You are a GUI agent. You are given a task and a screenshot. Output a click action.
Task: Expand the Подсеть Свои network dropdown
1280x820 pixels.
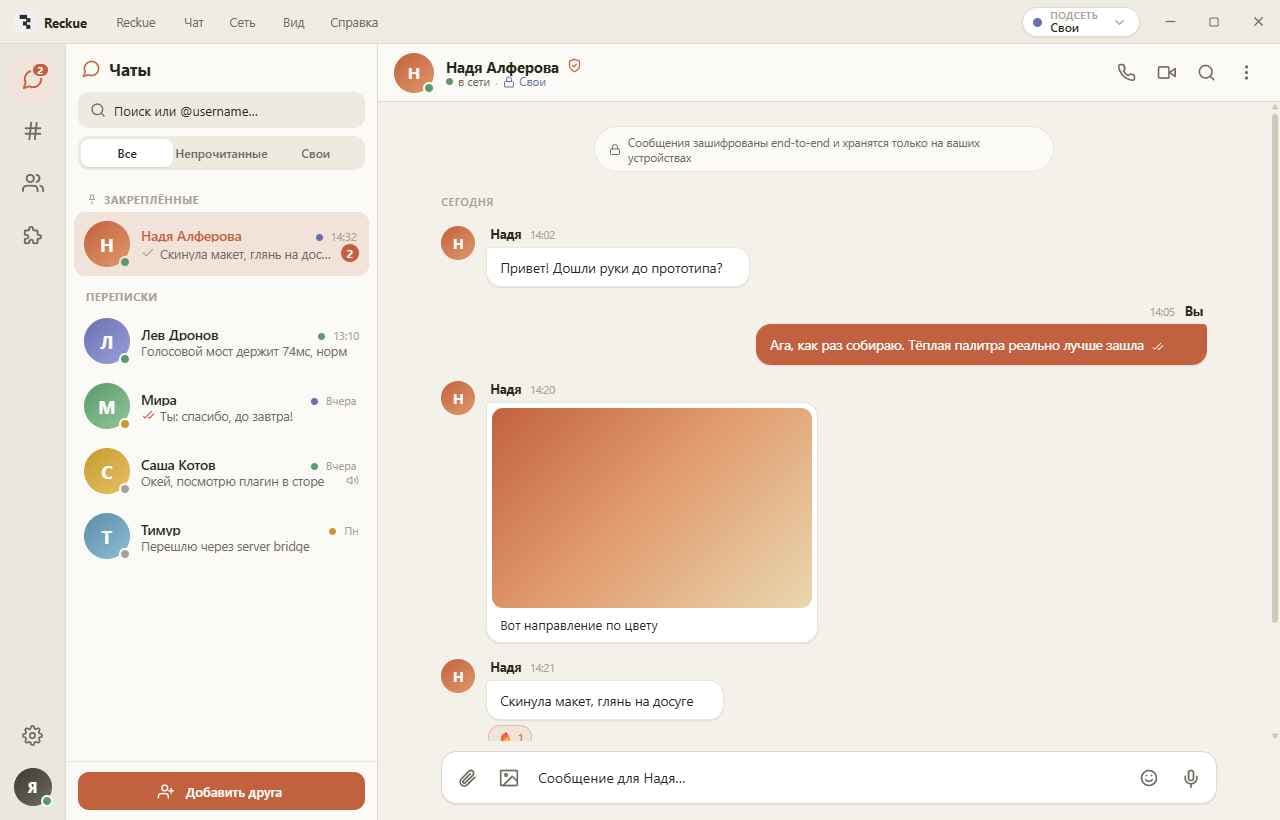tap(1080, 22)
